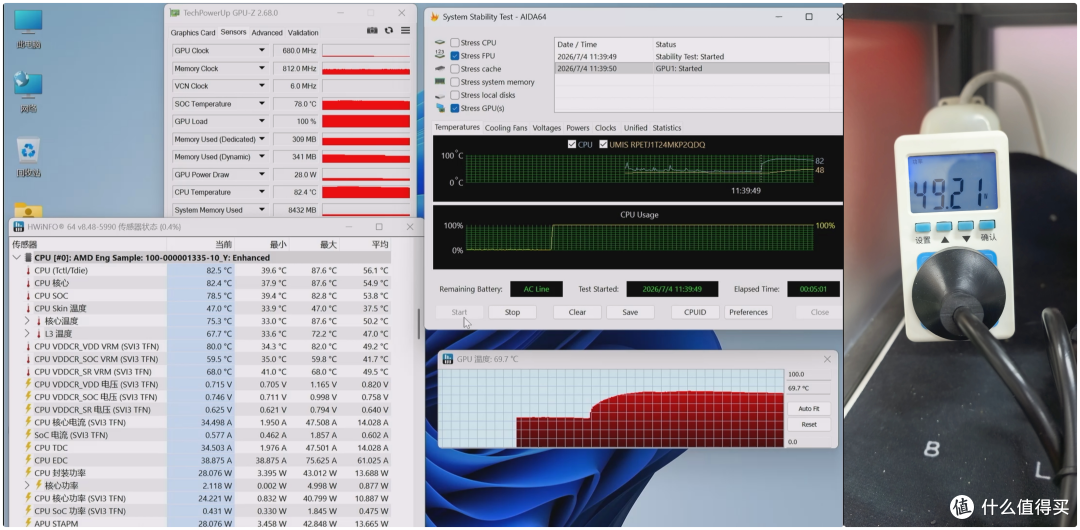Open the Memory Clock sensor dropdown
1080x530 pixels.
(x=262, y=68)
